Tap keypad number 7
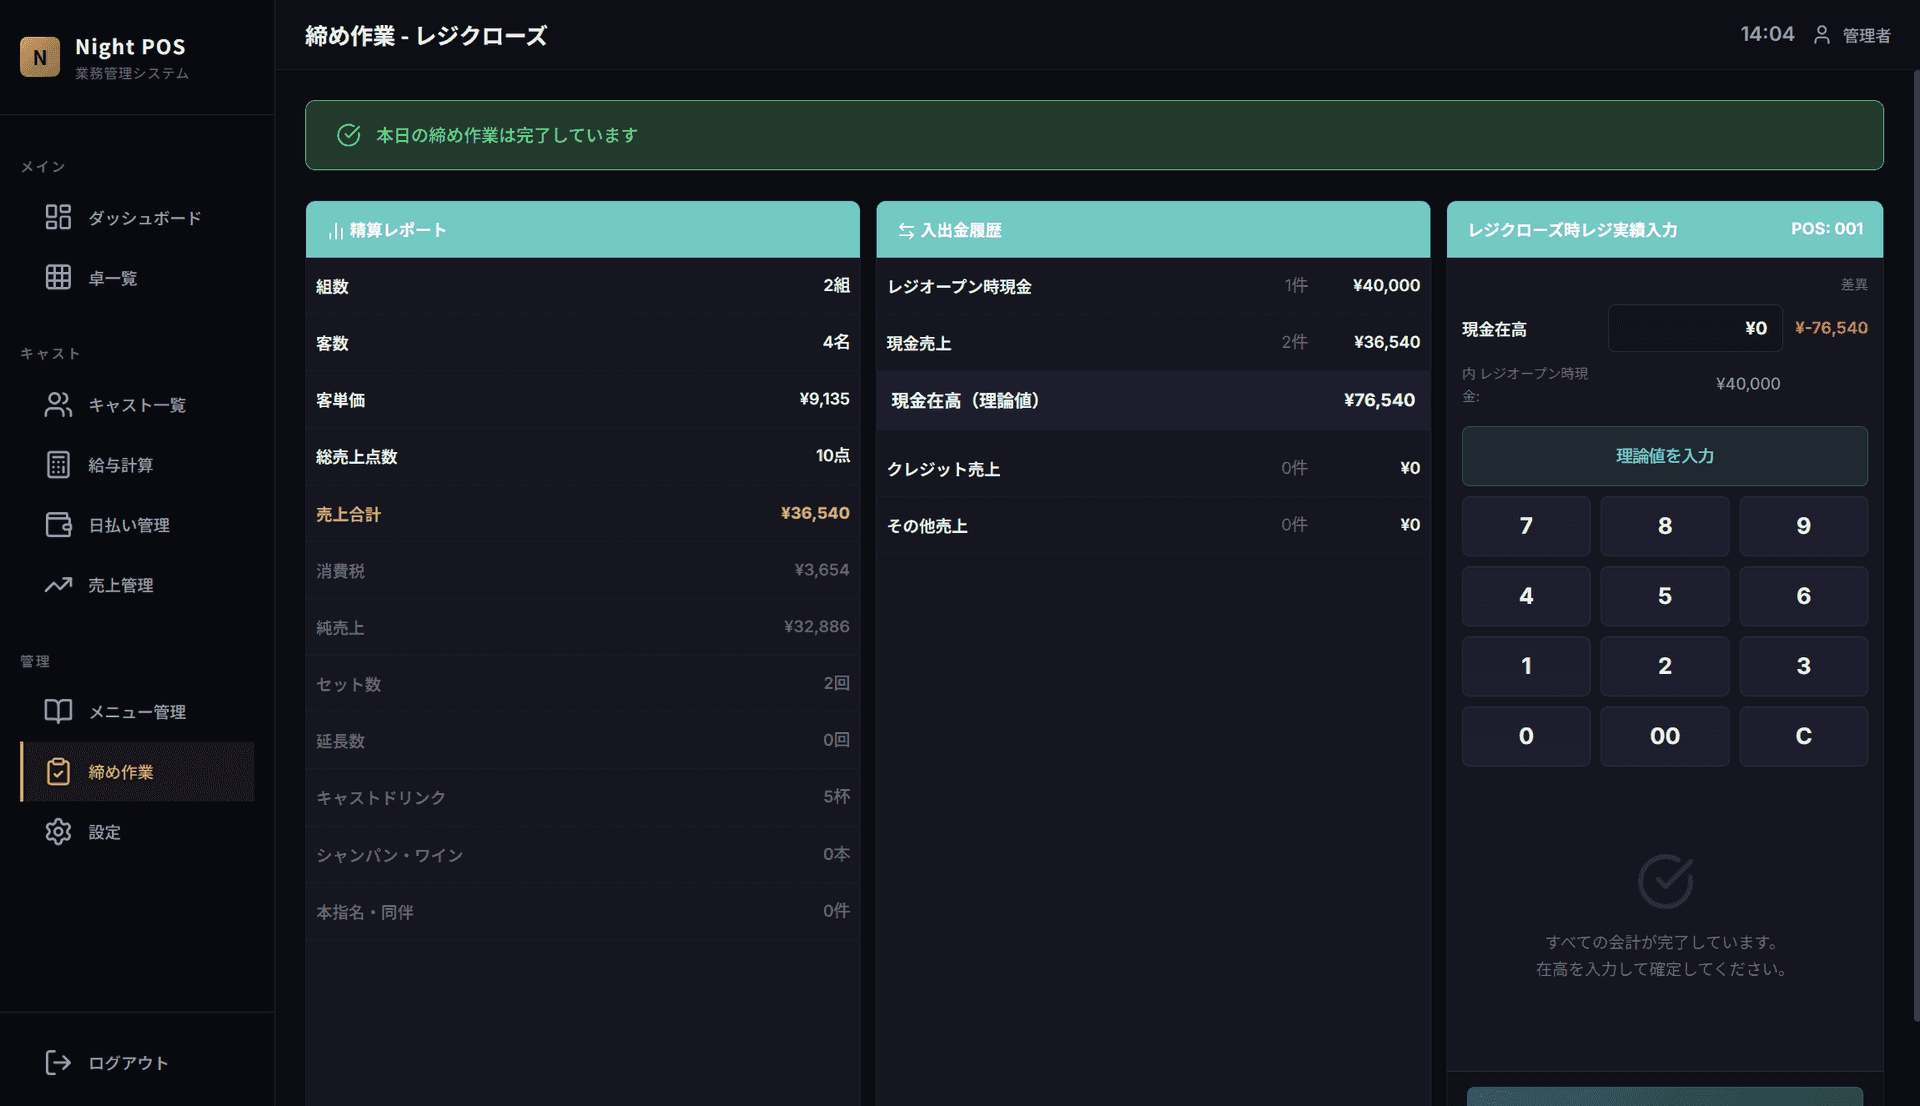This screenshot has width=1920, height=1106. [x=1526, y=526]
